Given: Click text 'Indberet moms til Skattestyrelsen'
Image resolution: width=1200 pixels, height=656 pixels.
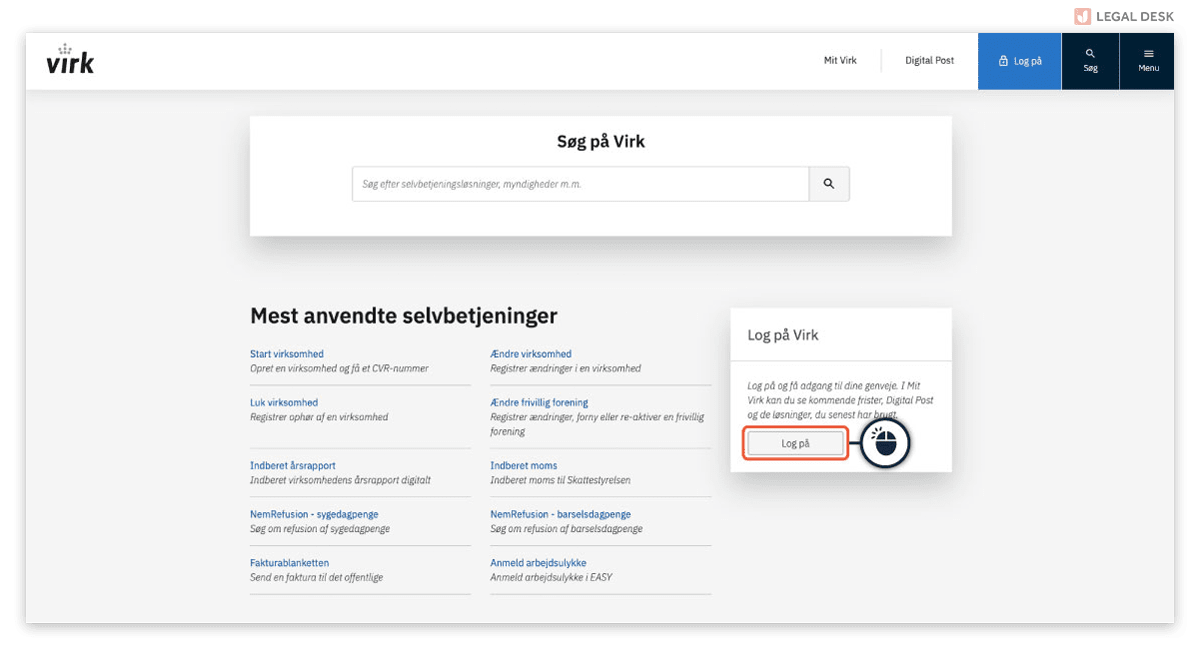Looking at the screenshot, I should pos(560,480).
